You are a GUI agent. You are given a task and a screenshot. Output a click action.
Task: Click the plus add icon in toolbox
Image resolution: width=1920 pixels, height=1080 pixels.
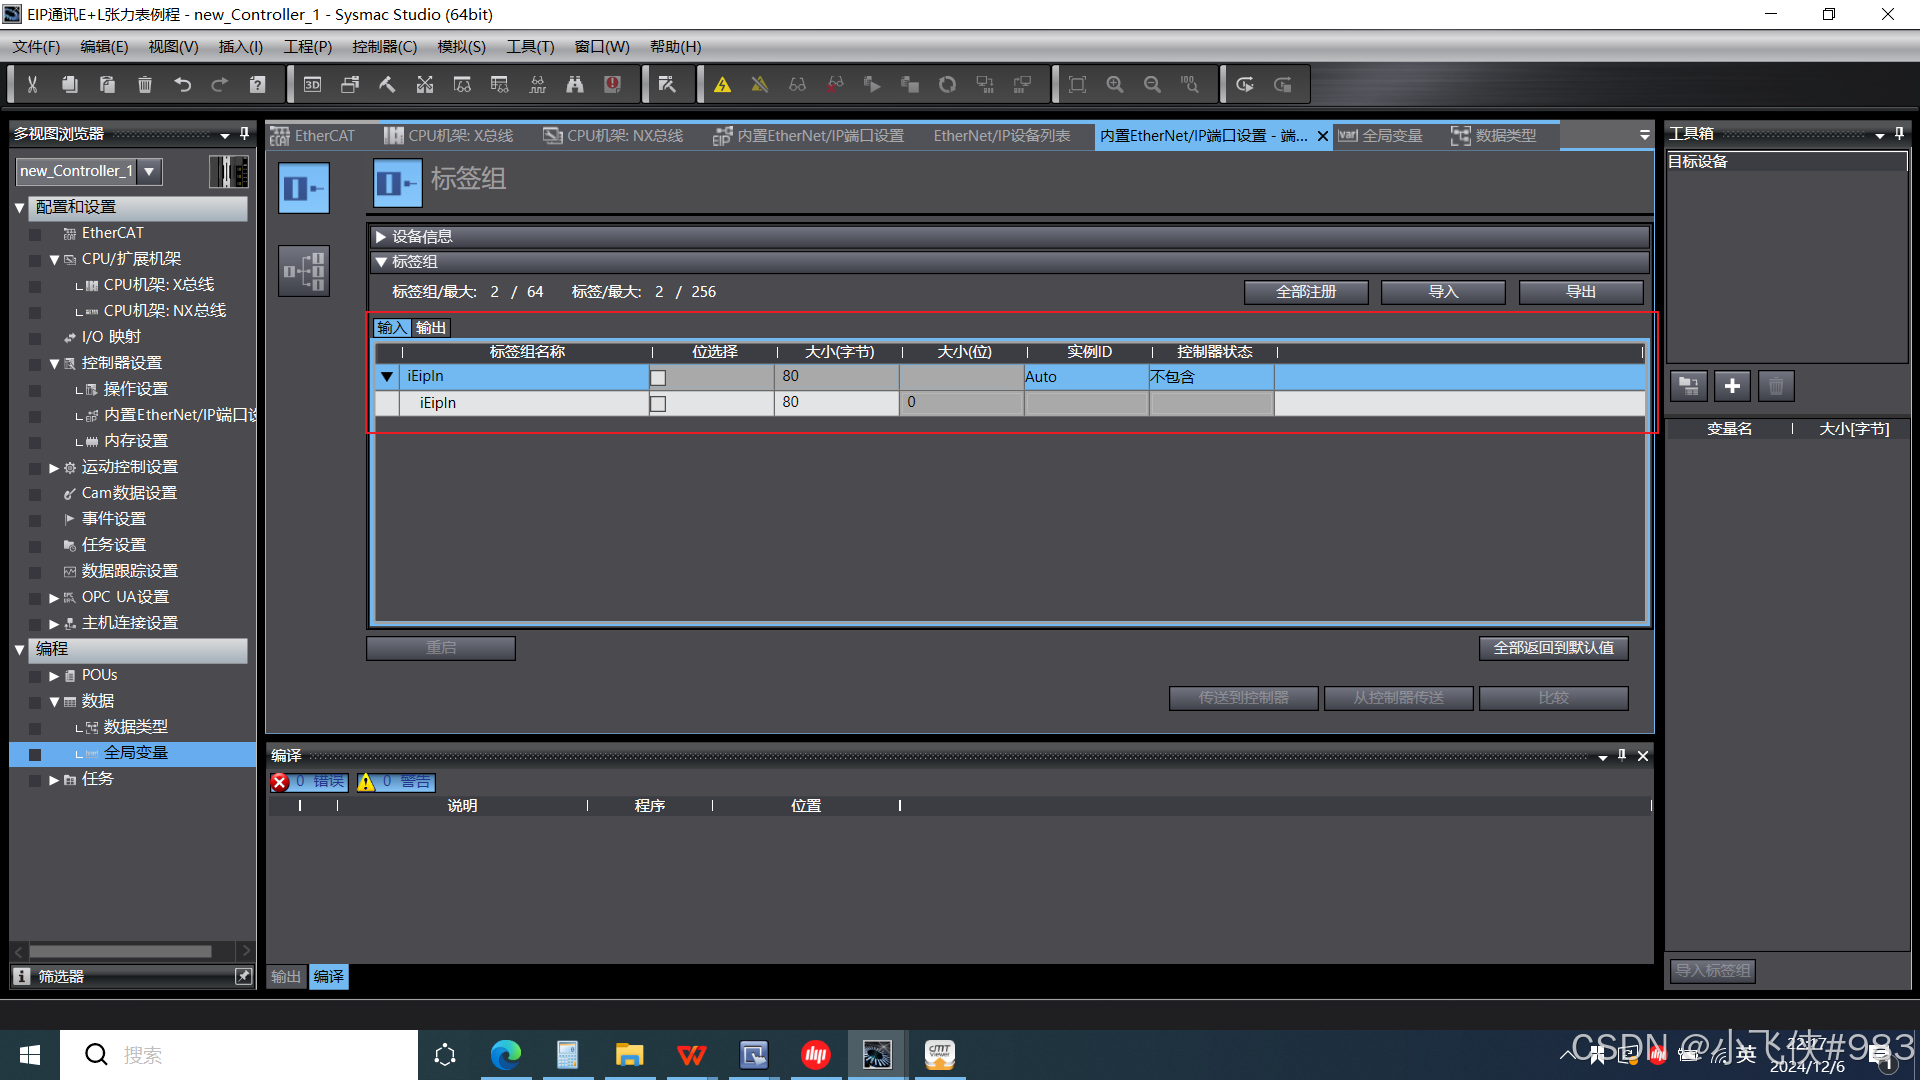tap(1732, 386)
